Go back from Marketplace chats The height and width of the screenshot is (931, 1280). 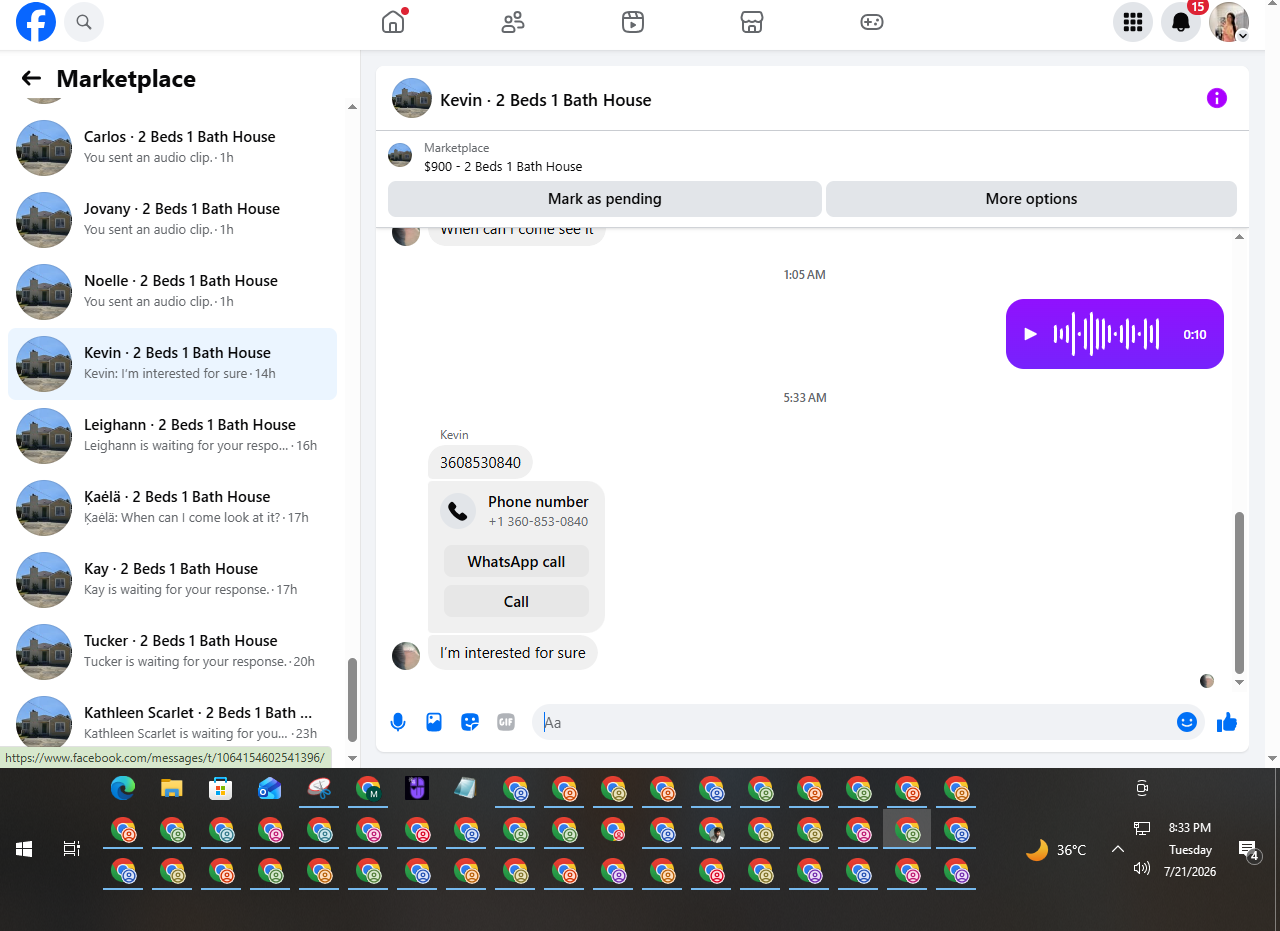(x=31, y=79)
